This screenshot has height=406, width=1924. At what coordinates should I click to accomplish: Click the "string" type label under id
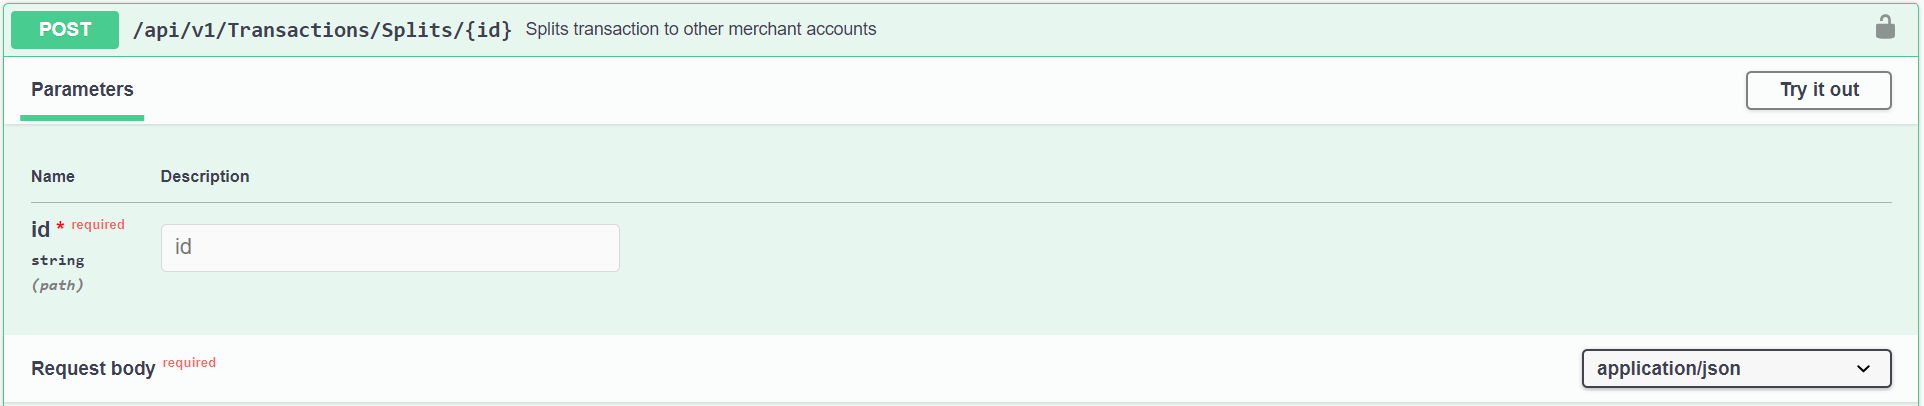[58, 261]
